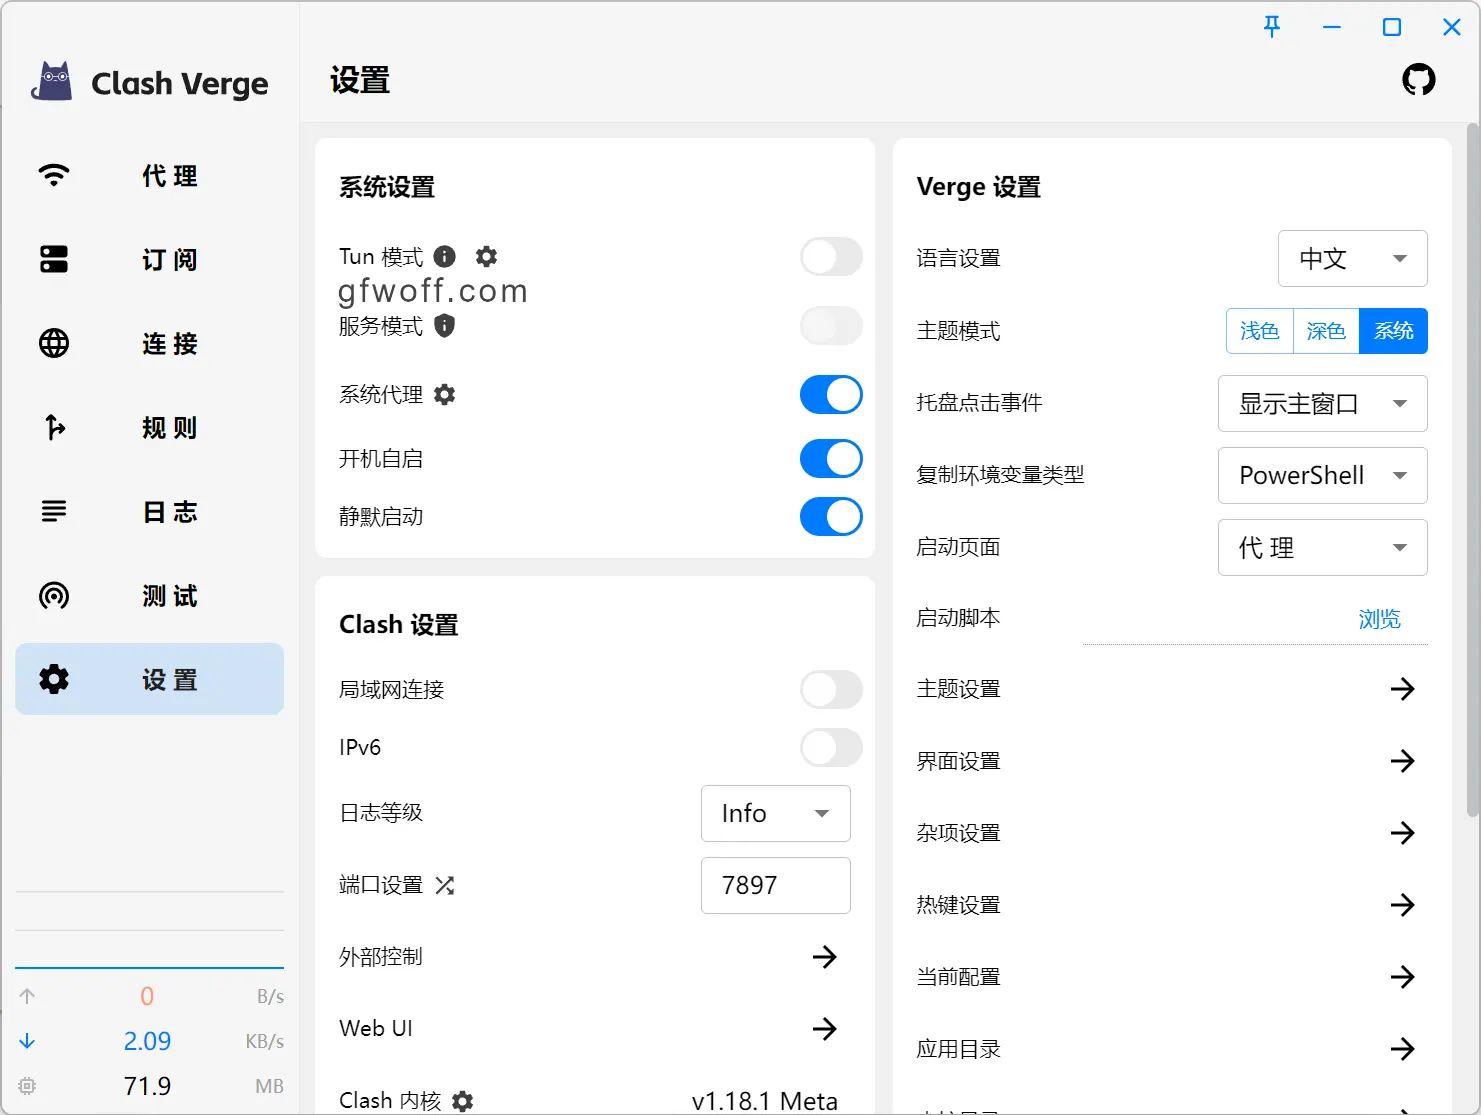
Task: Open 托盘点击事件 dropdown 显示主窗口
Action: (x=1323, y=404)
